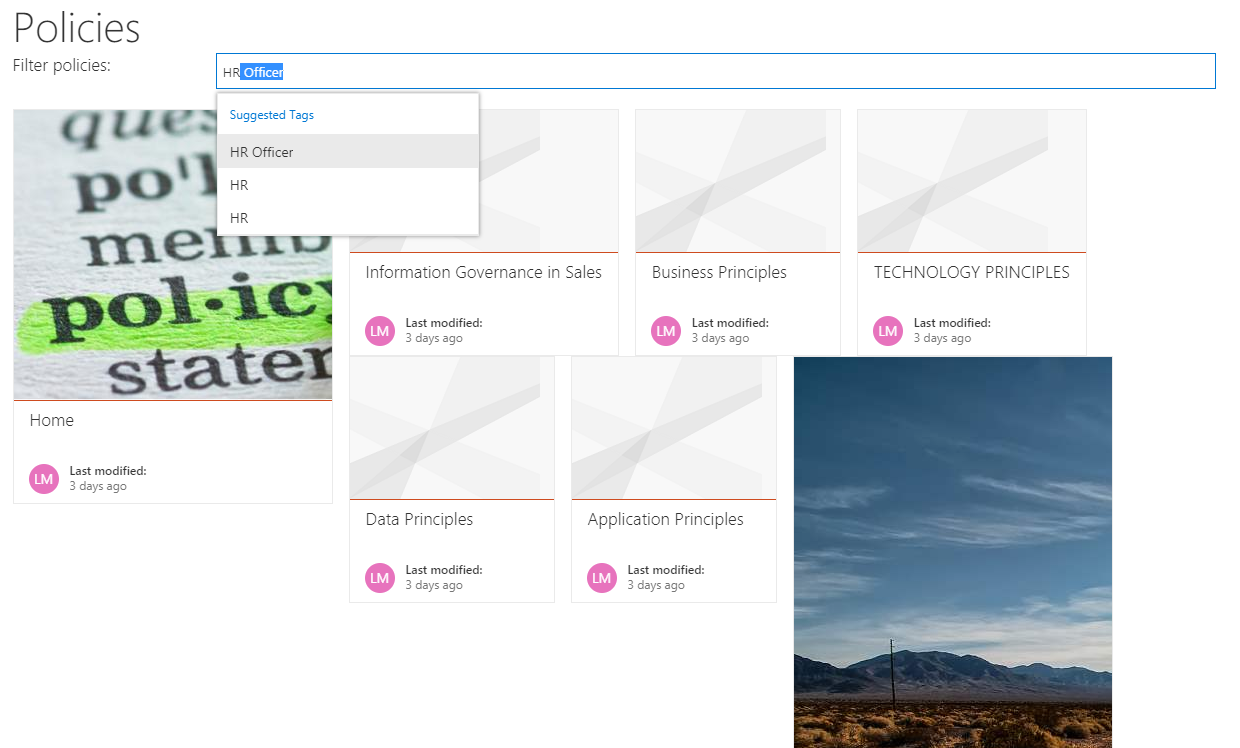Viewport: 1240px width, 748px height.
Task: Click the LM avatar on TECHNOLOGY PRINCIPLES tile
Action: [x=887, y=330]
